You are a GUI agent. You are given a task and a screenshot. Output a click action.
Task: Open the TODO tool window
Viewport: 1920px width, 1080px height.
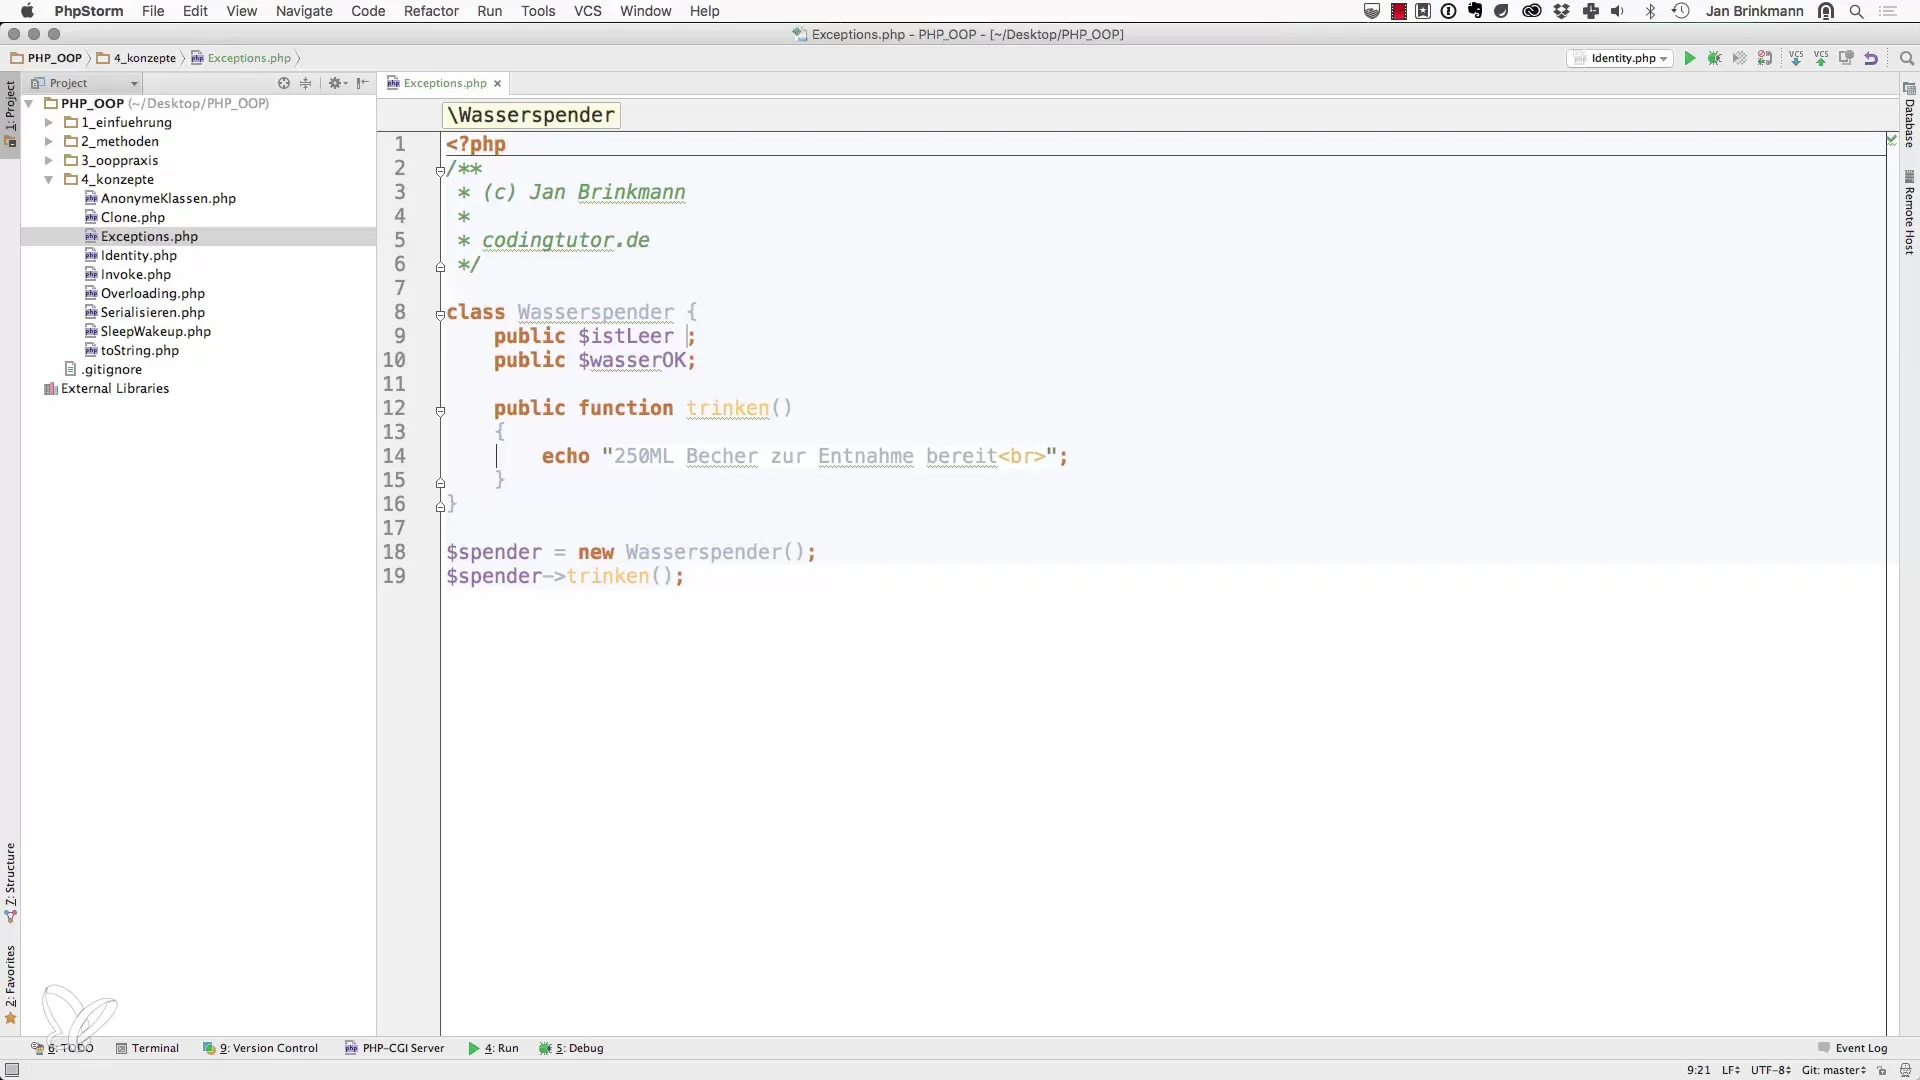coord(62,1048)
